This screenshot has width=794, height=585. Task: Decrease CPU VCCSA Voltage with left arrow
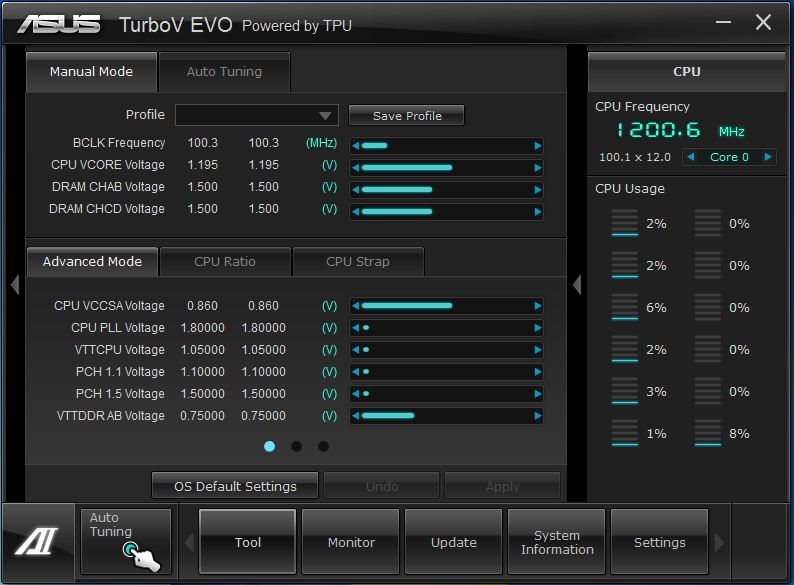click(x=355, y=305)
